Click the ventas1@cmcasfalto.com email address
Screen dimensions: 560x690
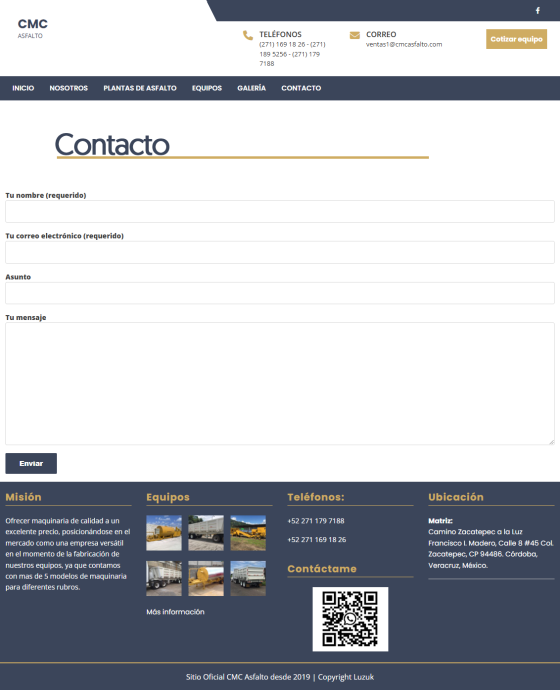point(404,44)
